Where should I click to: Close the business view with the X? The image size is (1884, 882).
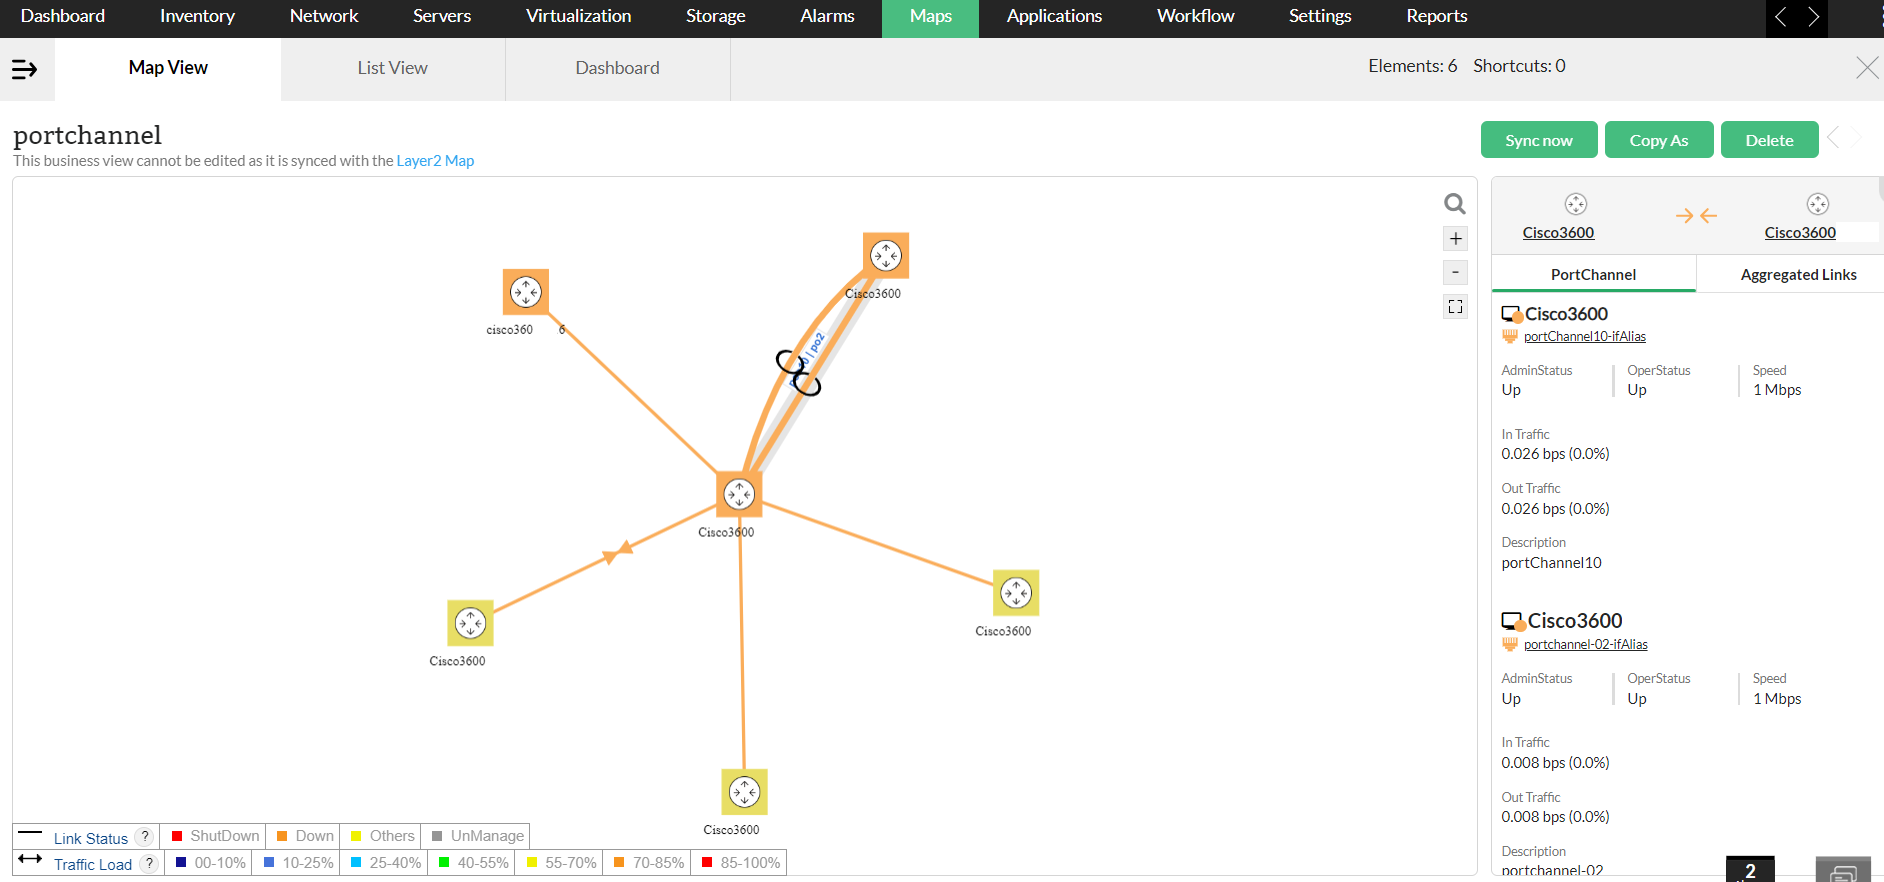click(x=1867, y=67)
